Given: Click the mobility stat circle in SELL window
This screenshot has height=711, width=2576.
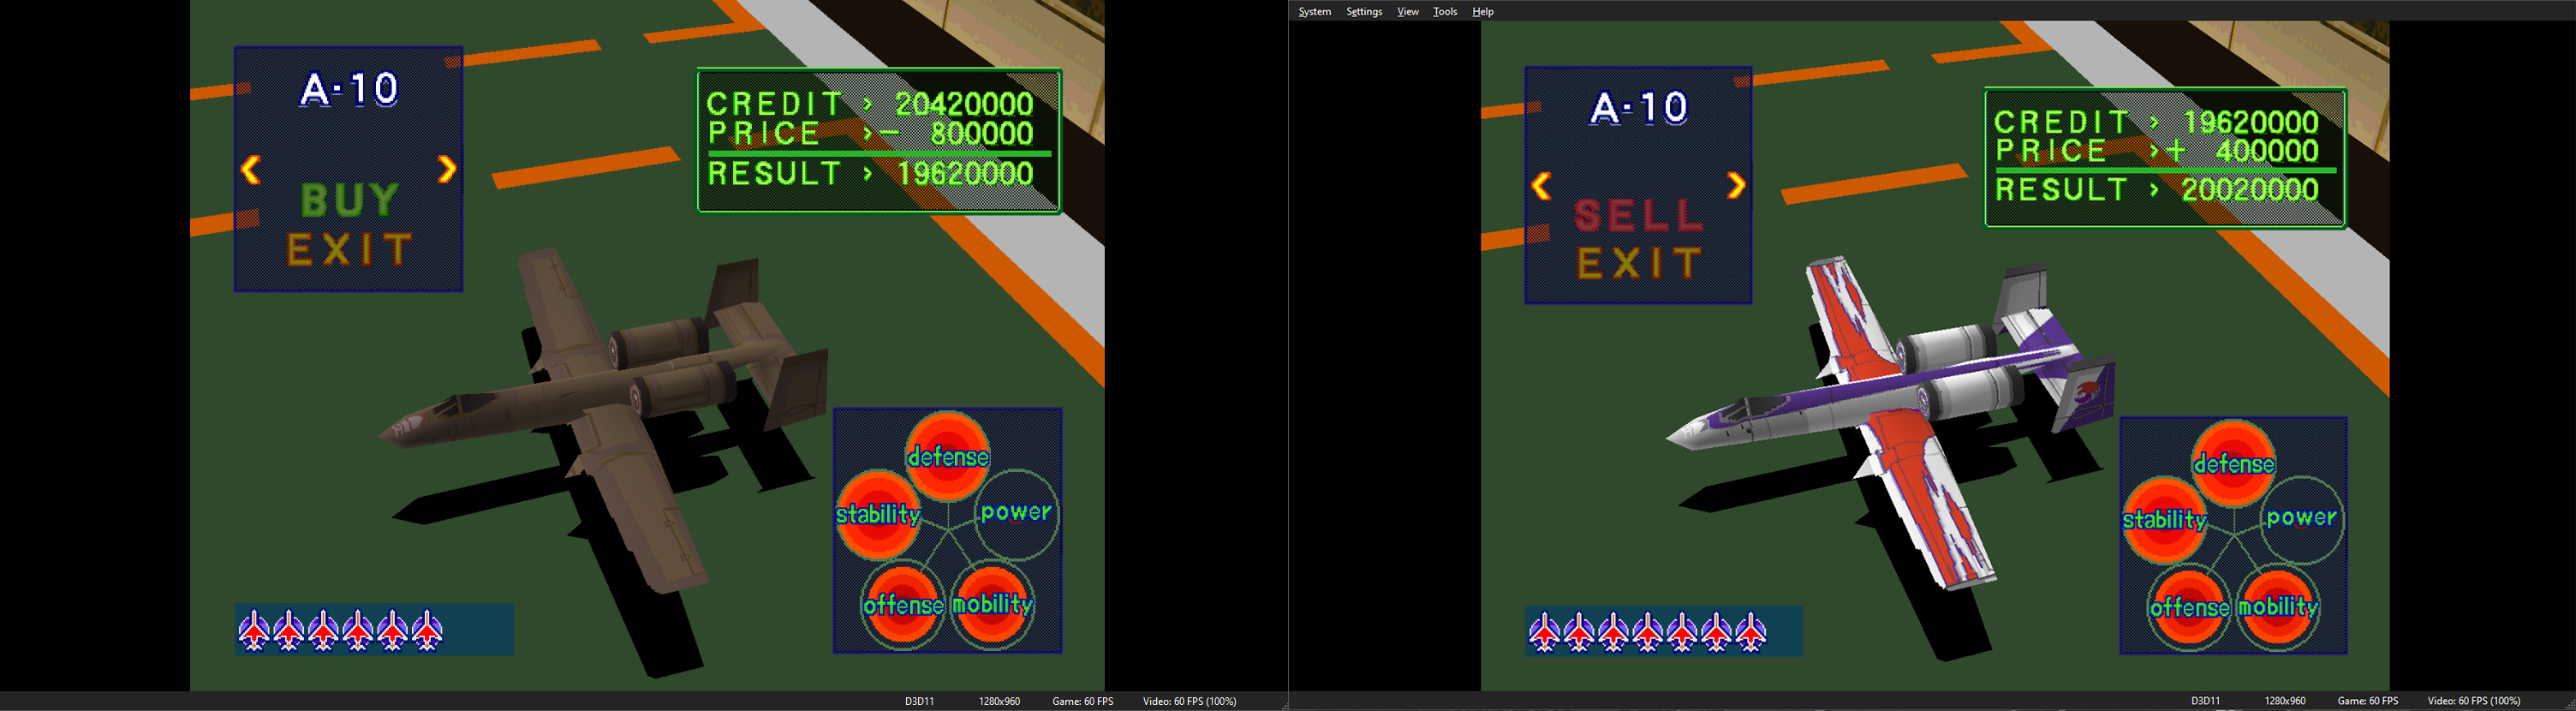Looking at the screenshot, I should click(2278, 607).
